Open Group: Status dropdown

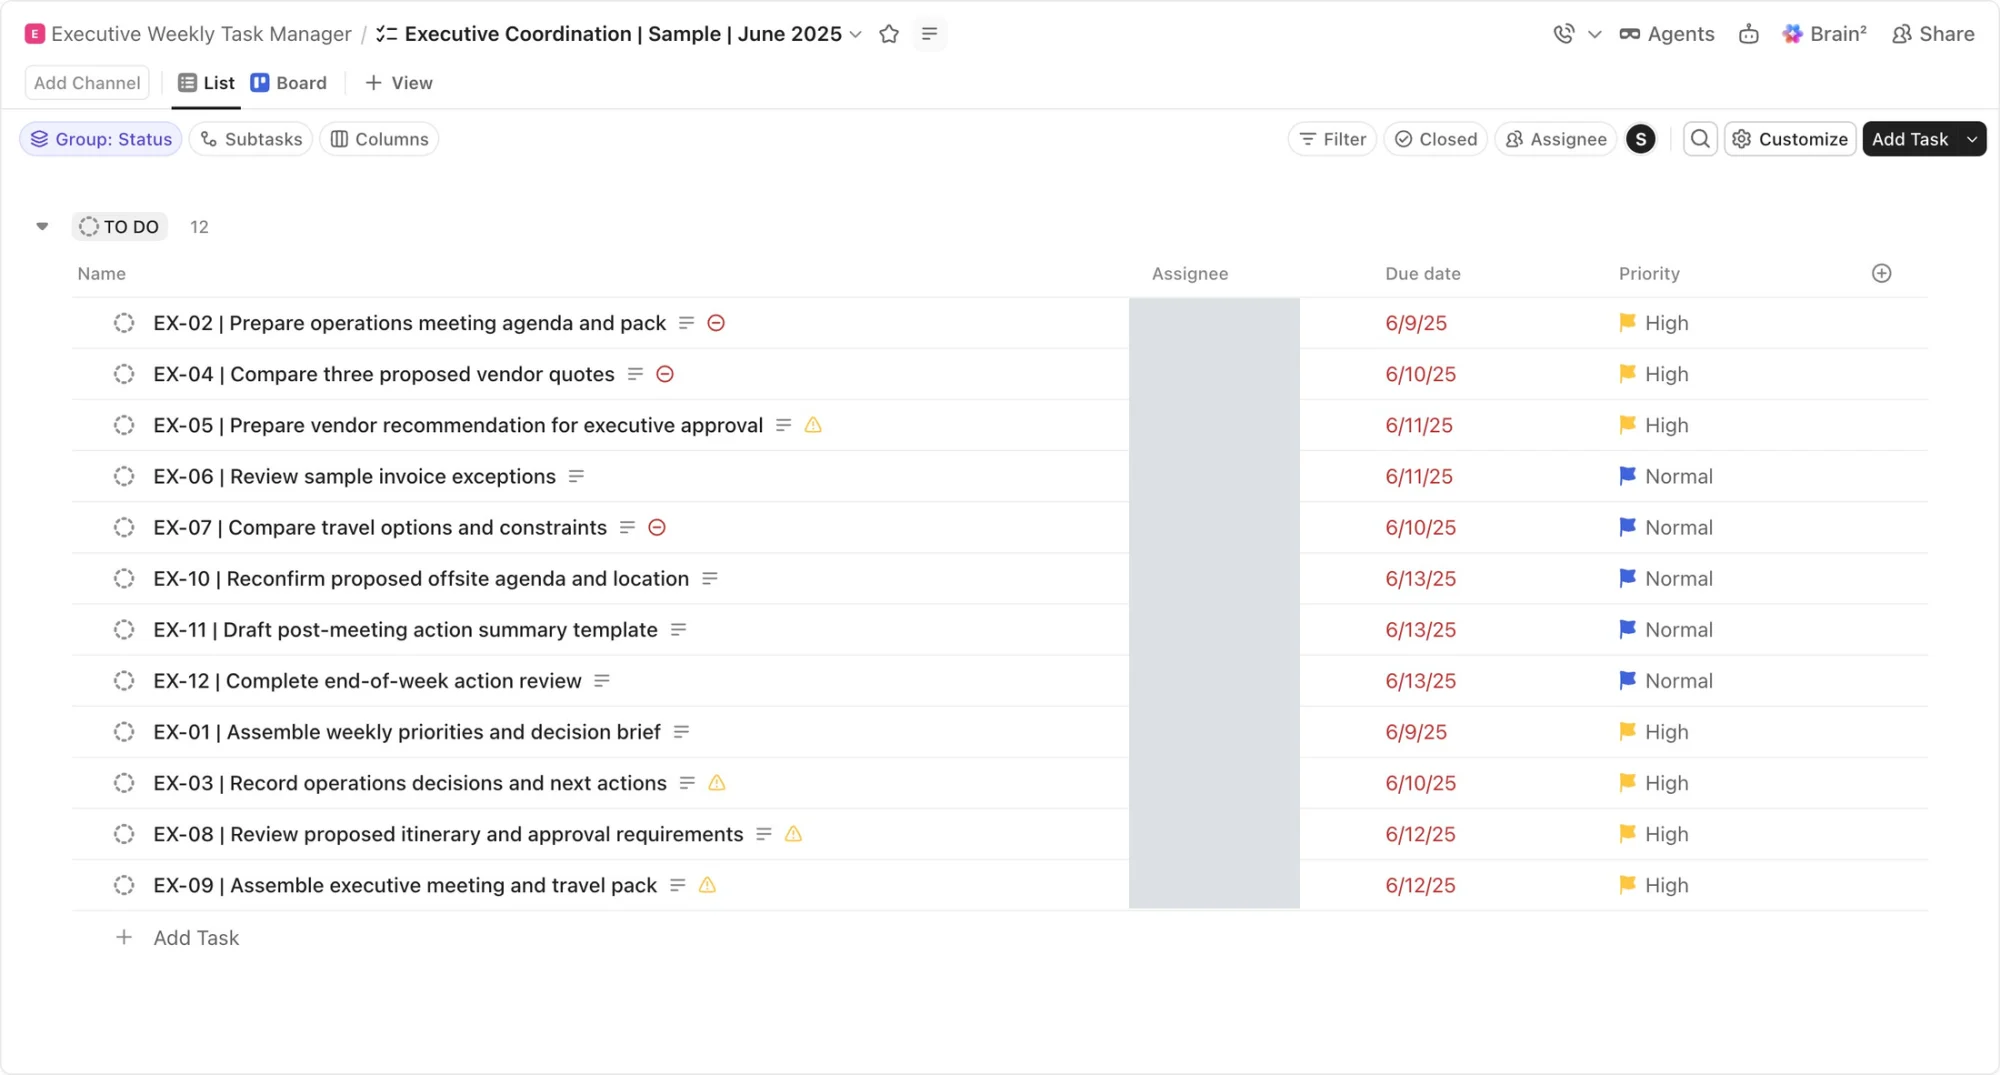[101, 139]
